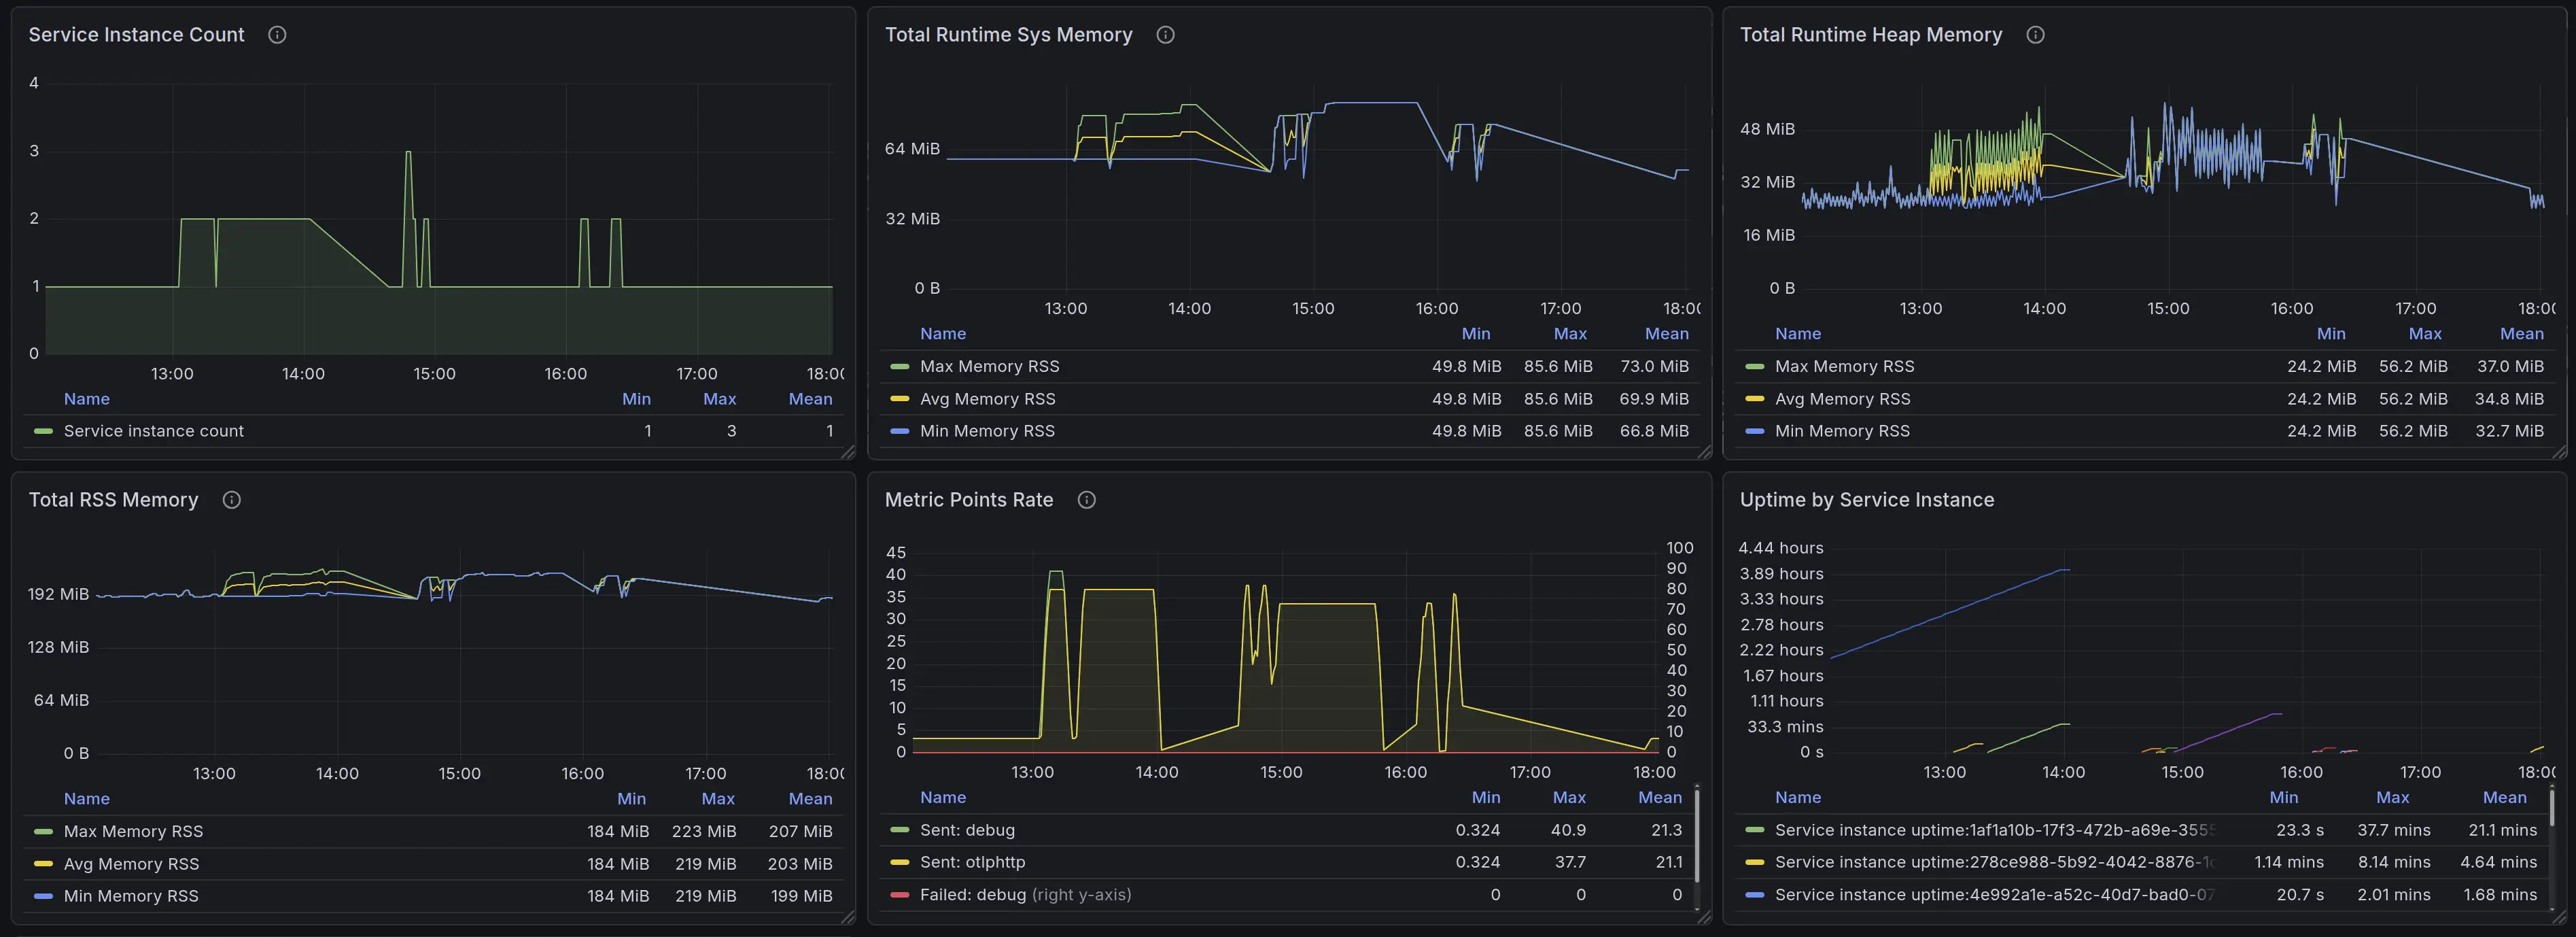Sort Uptime legend by Mean column
The width and height of the screenshot is (2576, 937).
tap(2504, 798)
